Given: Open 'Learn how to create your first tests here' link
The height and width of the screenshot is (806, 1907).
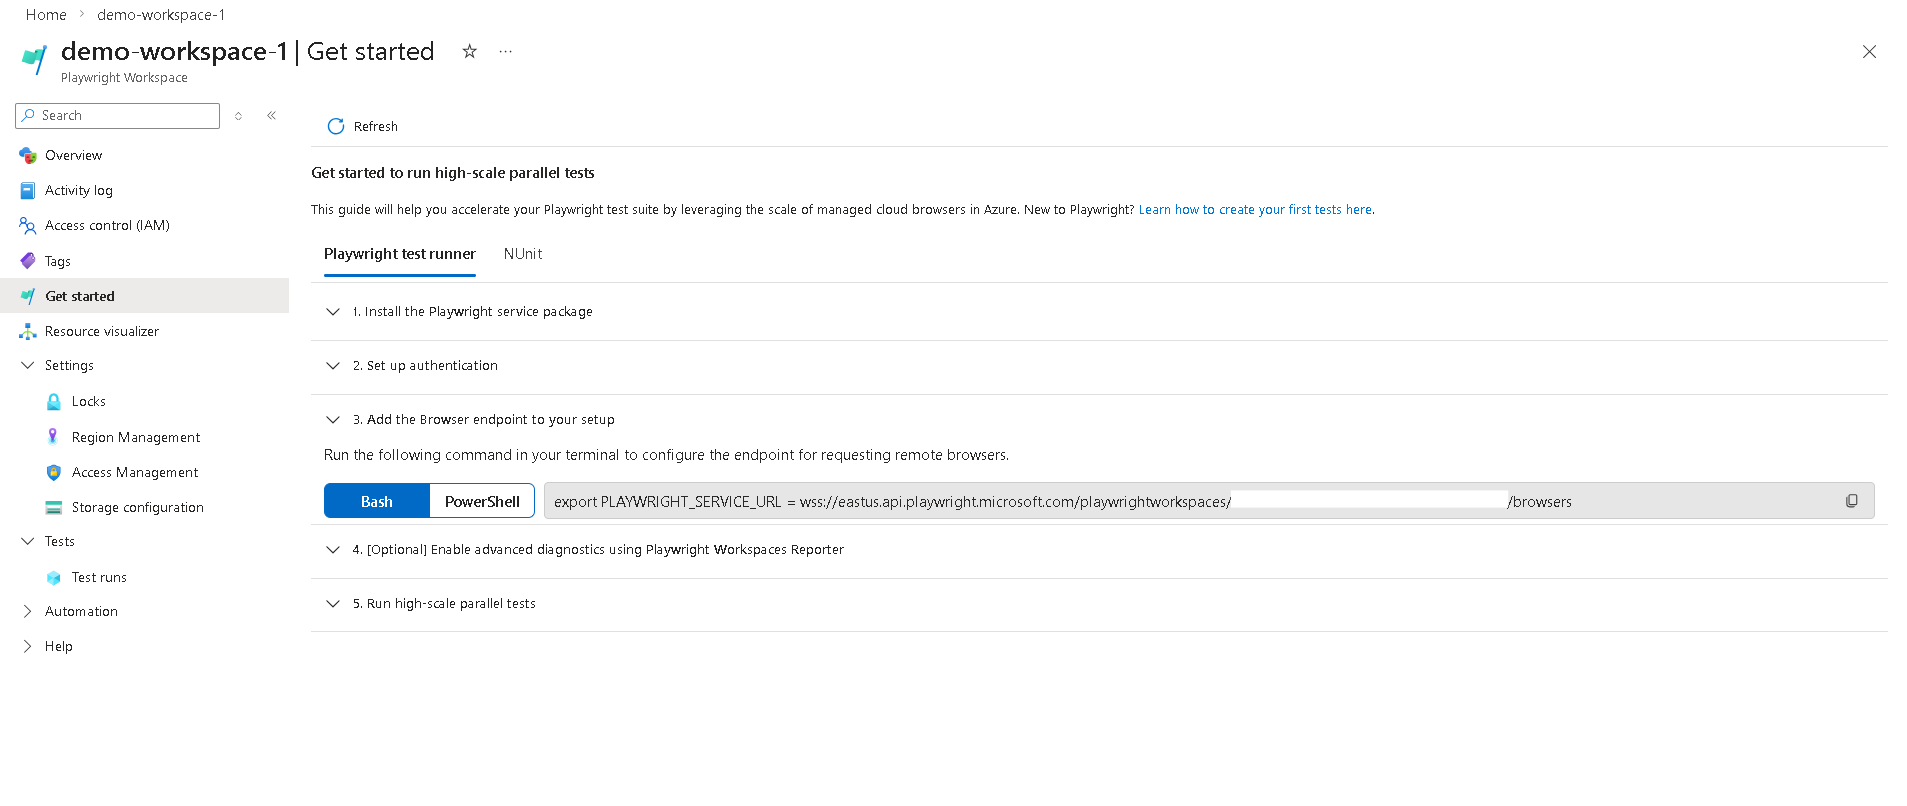Looking at the screenshot, I should tap(1256, 210).
